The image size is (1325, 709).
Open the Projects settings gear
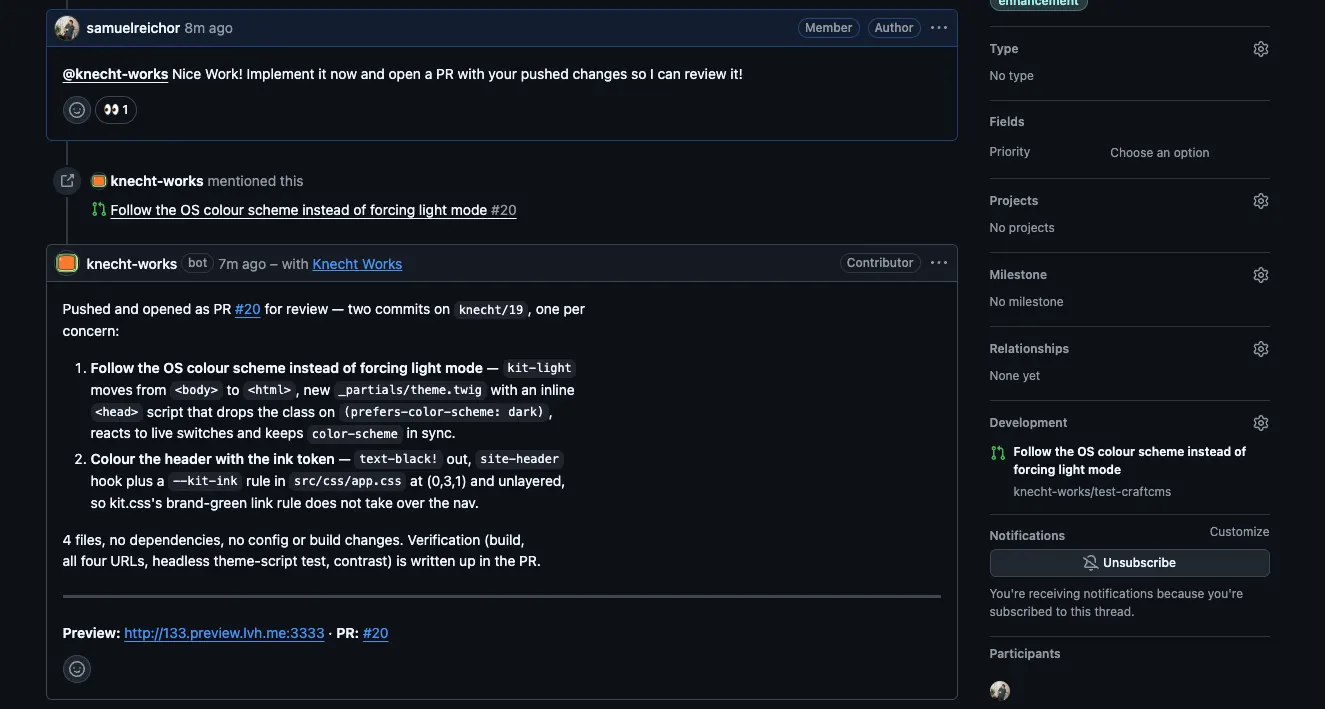pos(1261,201)
